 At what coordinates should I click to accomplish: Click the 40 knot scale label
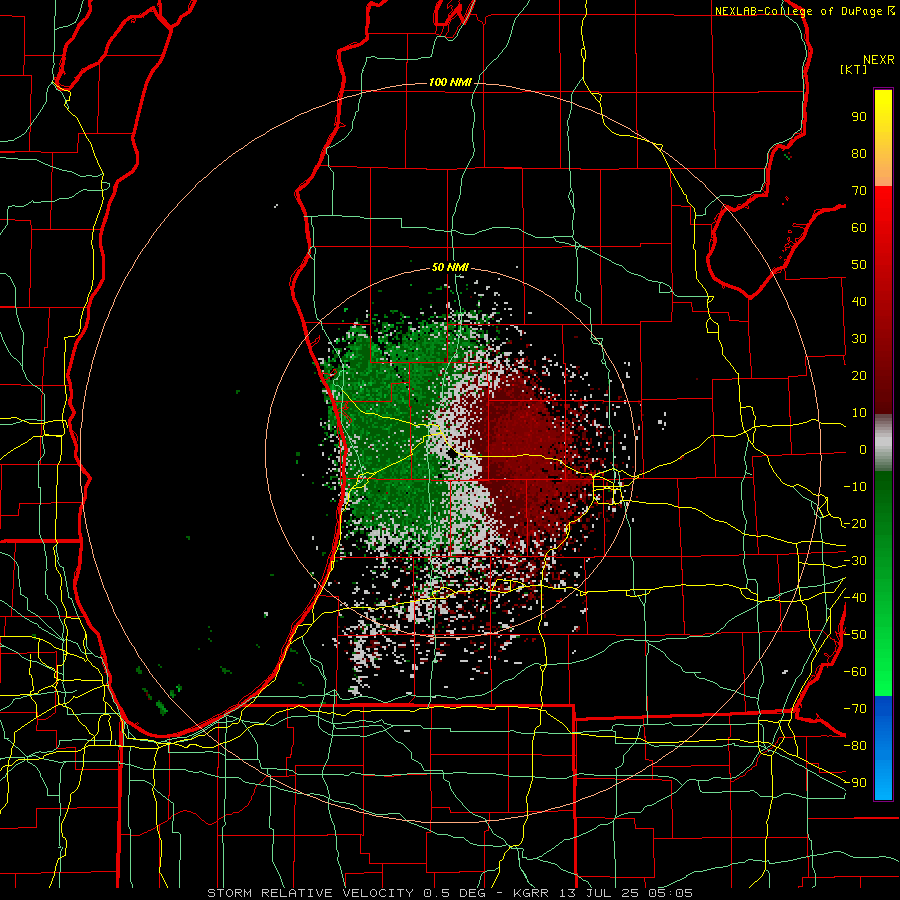[x=859, y=301]
